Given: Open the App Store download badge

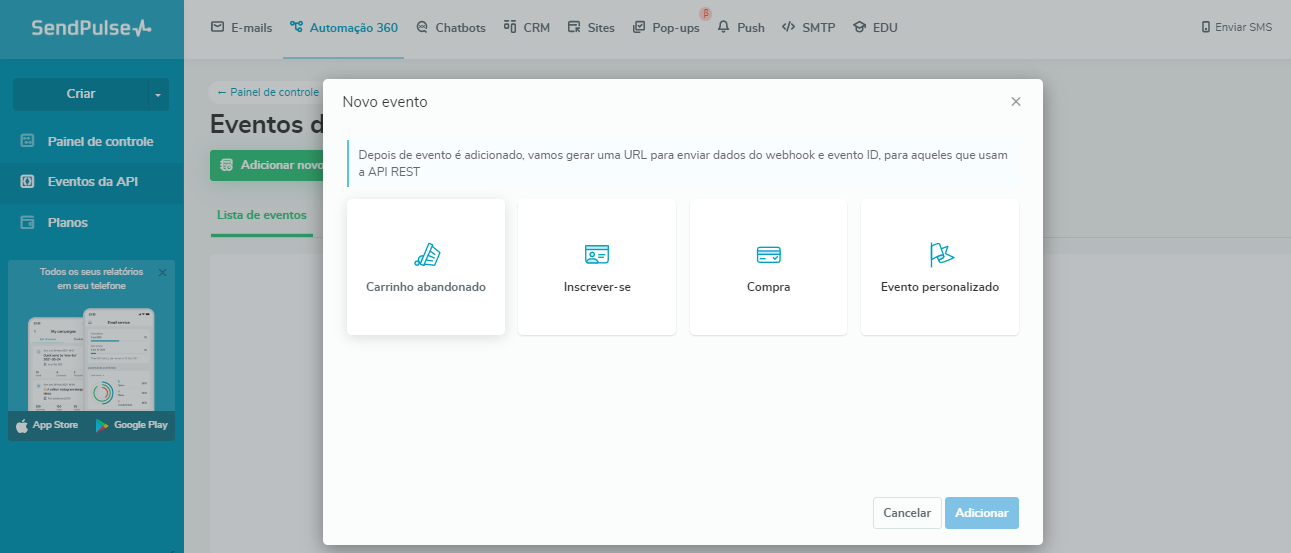Looking at the screenshot, I should [48, 425].
